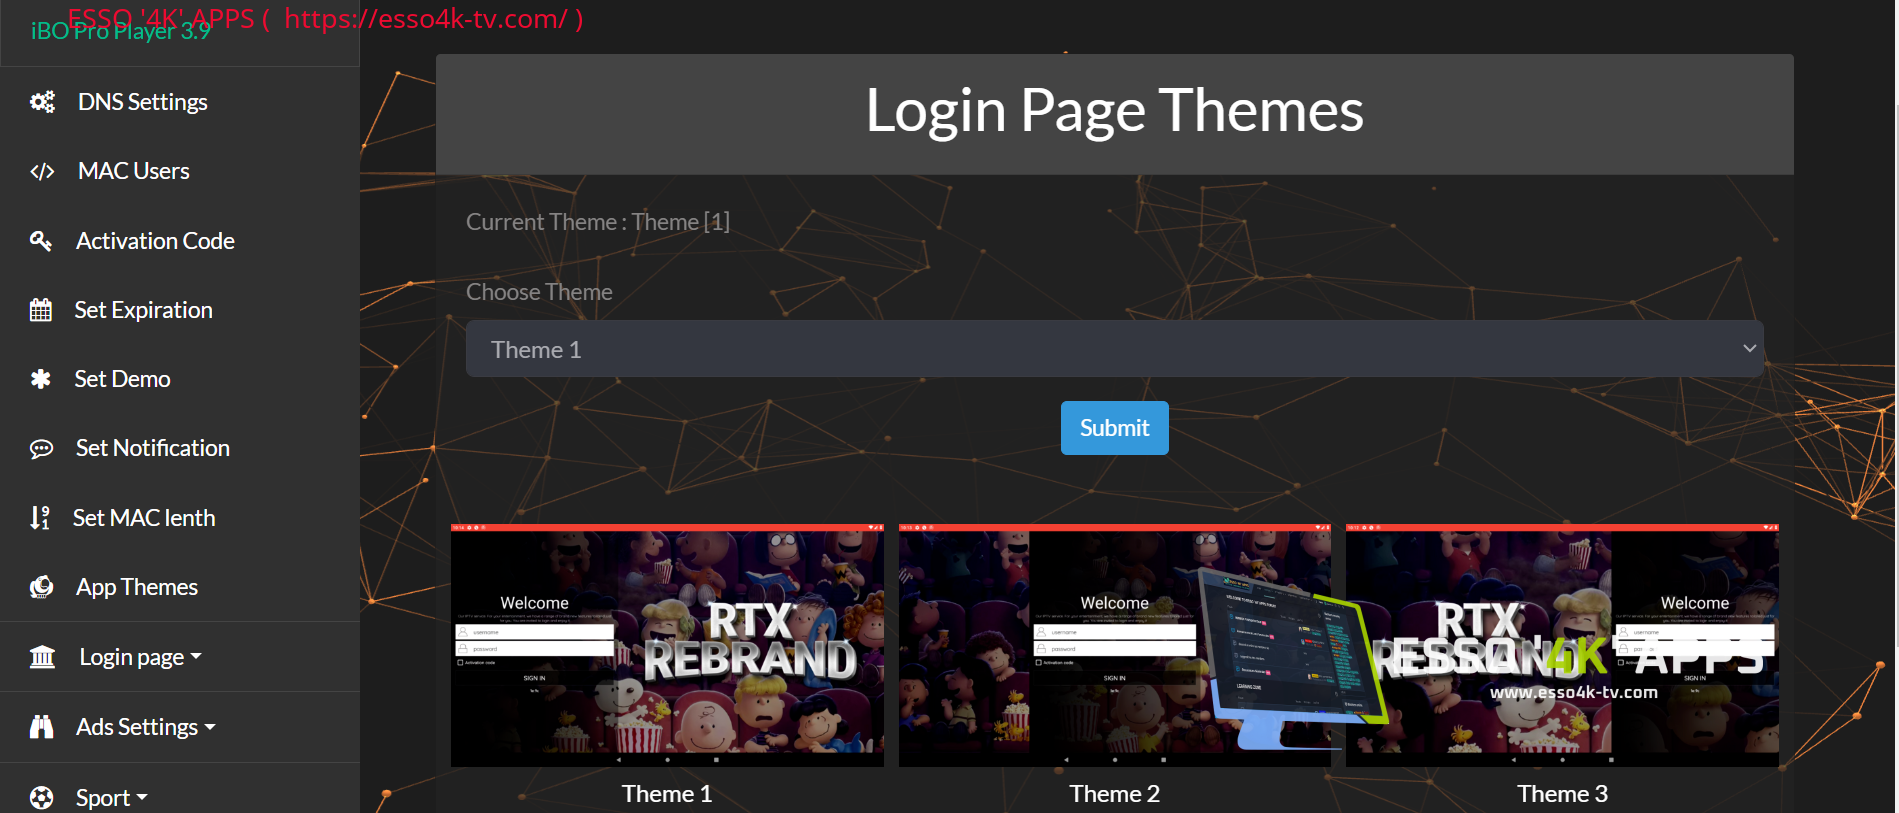Expand the Sport menu caret
The height and width of the screenshot is (813, 1899).
click(142, 798)
